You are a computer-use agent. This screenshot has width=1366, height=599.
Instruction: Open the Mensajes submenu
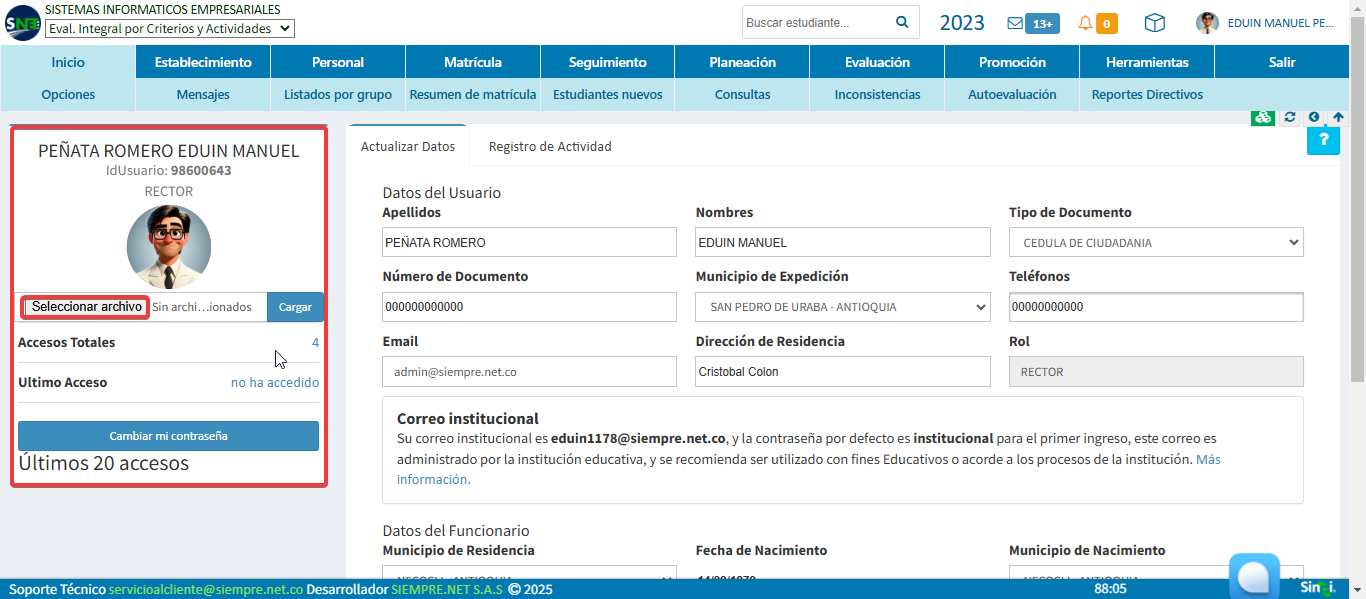pos(203,95)
